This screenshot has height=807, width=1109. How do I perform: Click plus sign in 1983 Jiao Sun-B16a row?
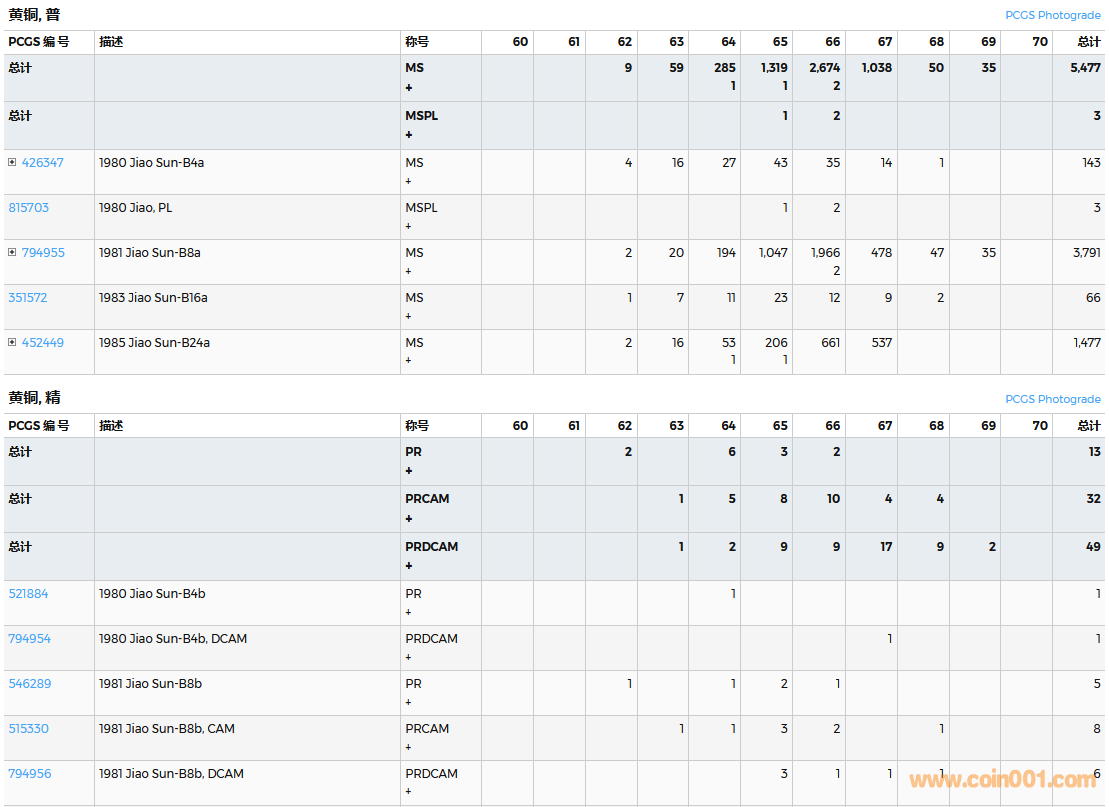click(409, 316)
